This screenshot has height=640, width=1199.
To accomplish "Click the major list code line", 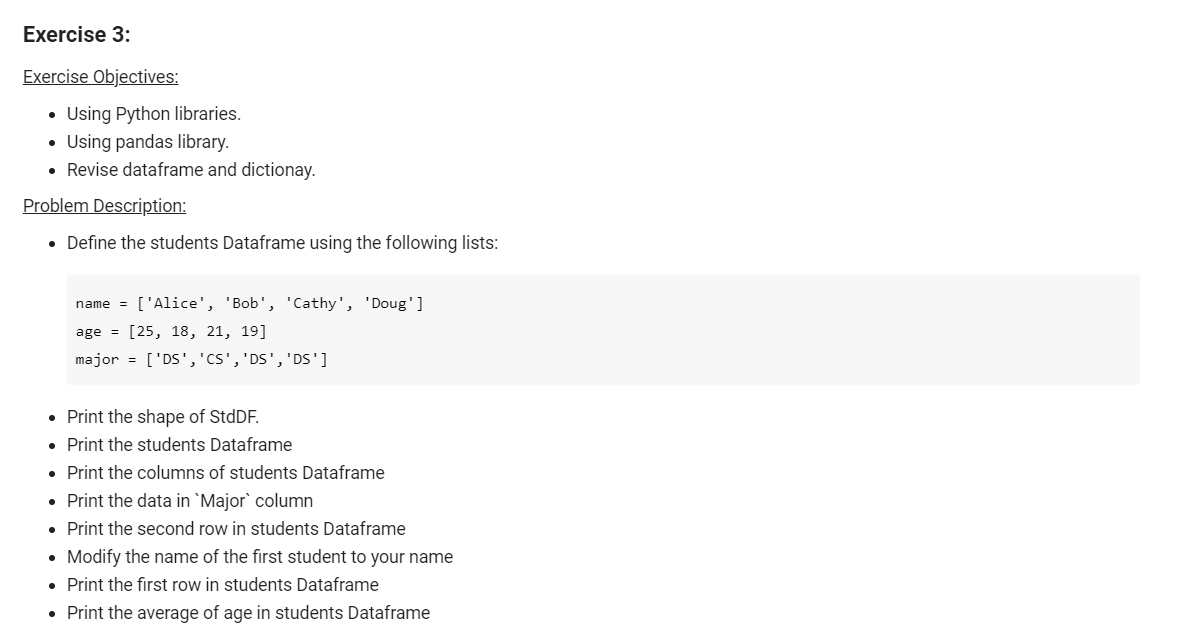I will coord(202,359).
